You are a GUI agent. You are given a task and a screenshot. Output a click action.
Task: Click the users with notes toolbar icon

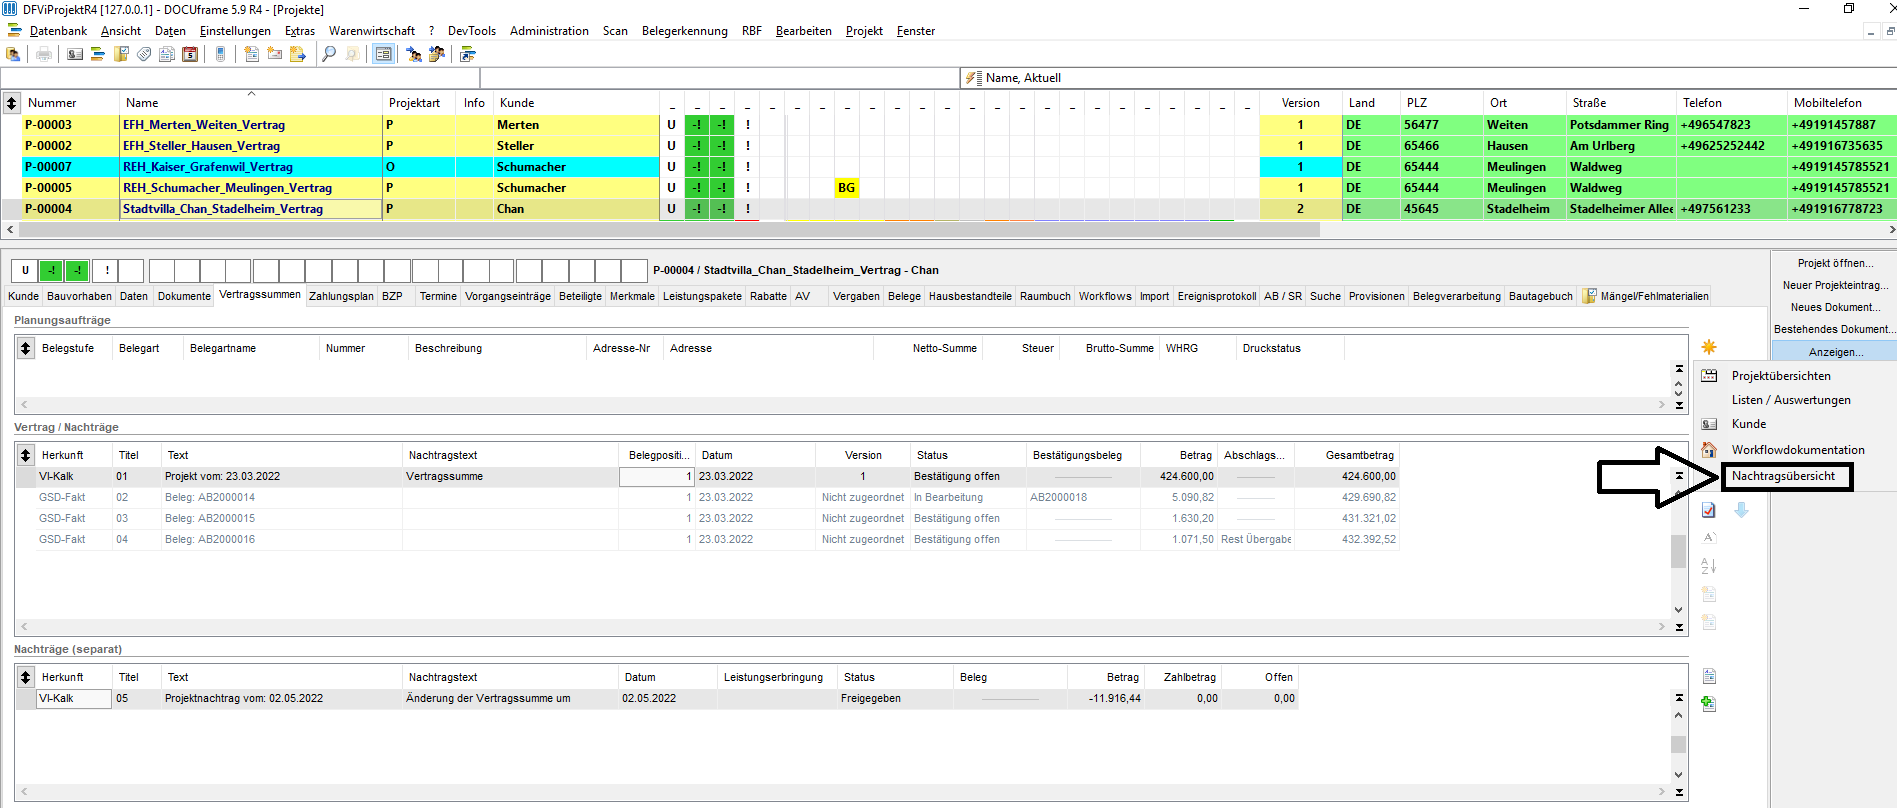point(437,54)
